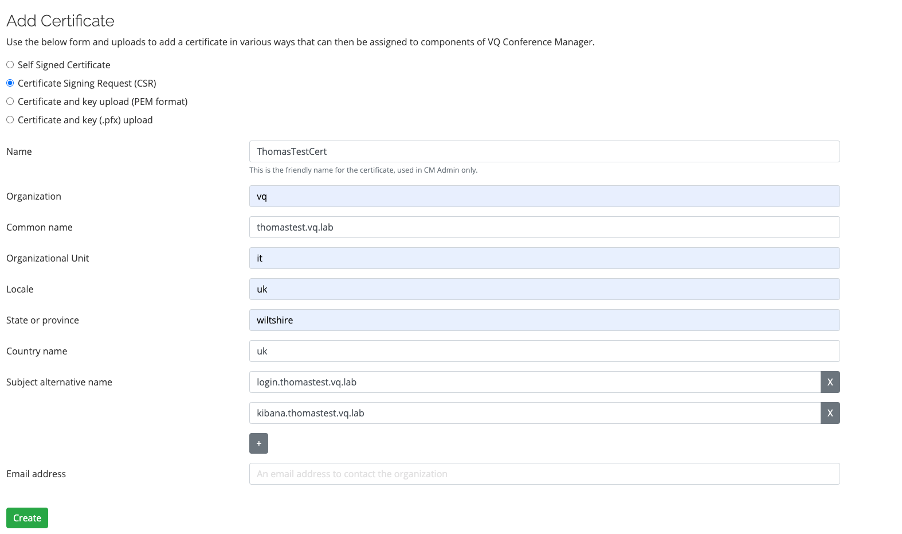Click the Add Certificate heading

click(x=60, y=21)
